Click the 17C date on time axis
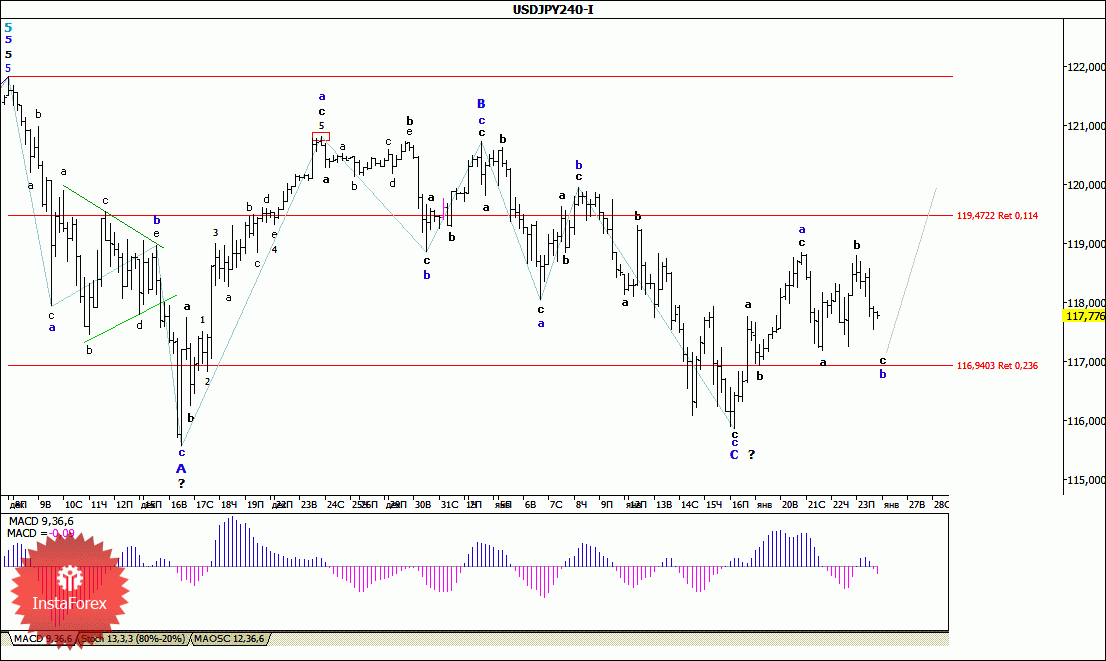 (205, 504)
